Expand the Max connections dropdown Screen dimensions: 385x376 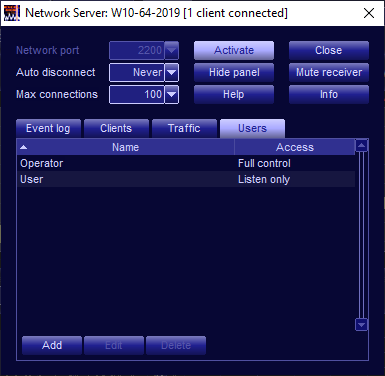(x=171, y=94)
